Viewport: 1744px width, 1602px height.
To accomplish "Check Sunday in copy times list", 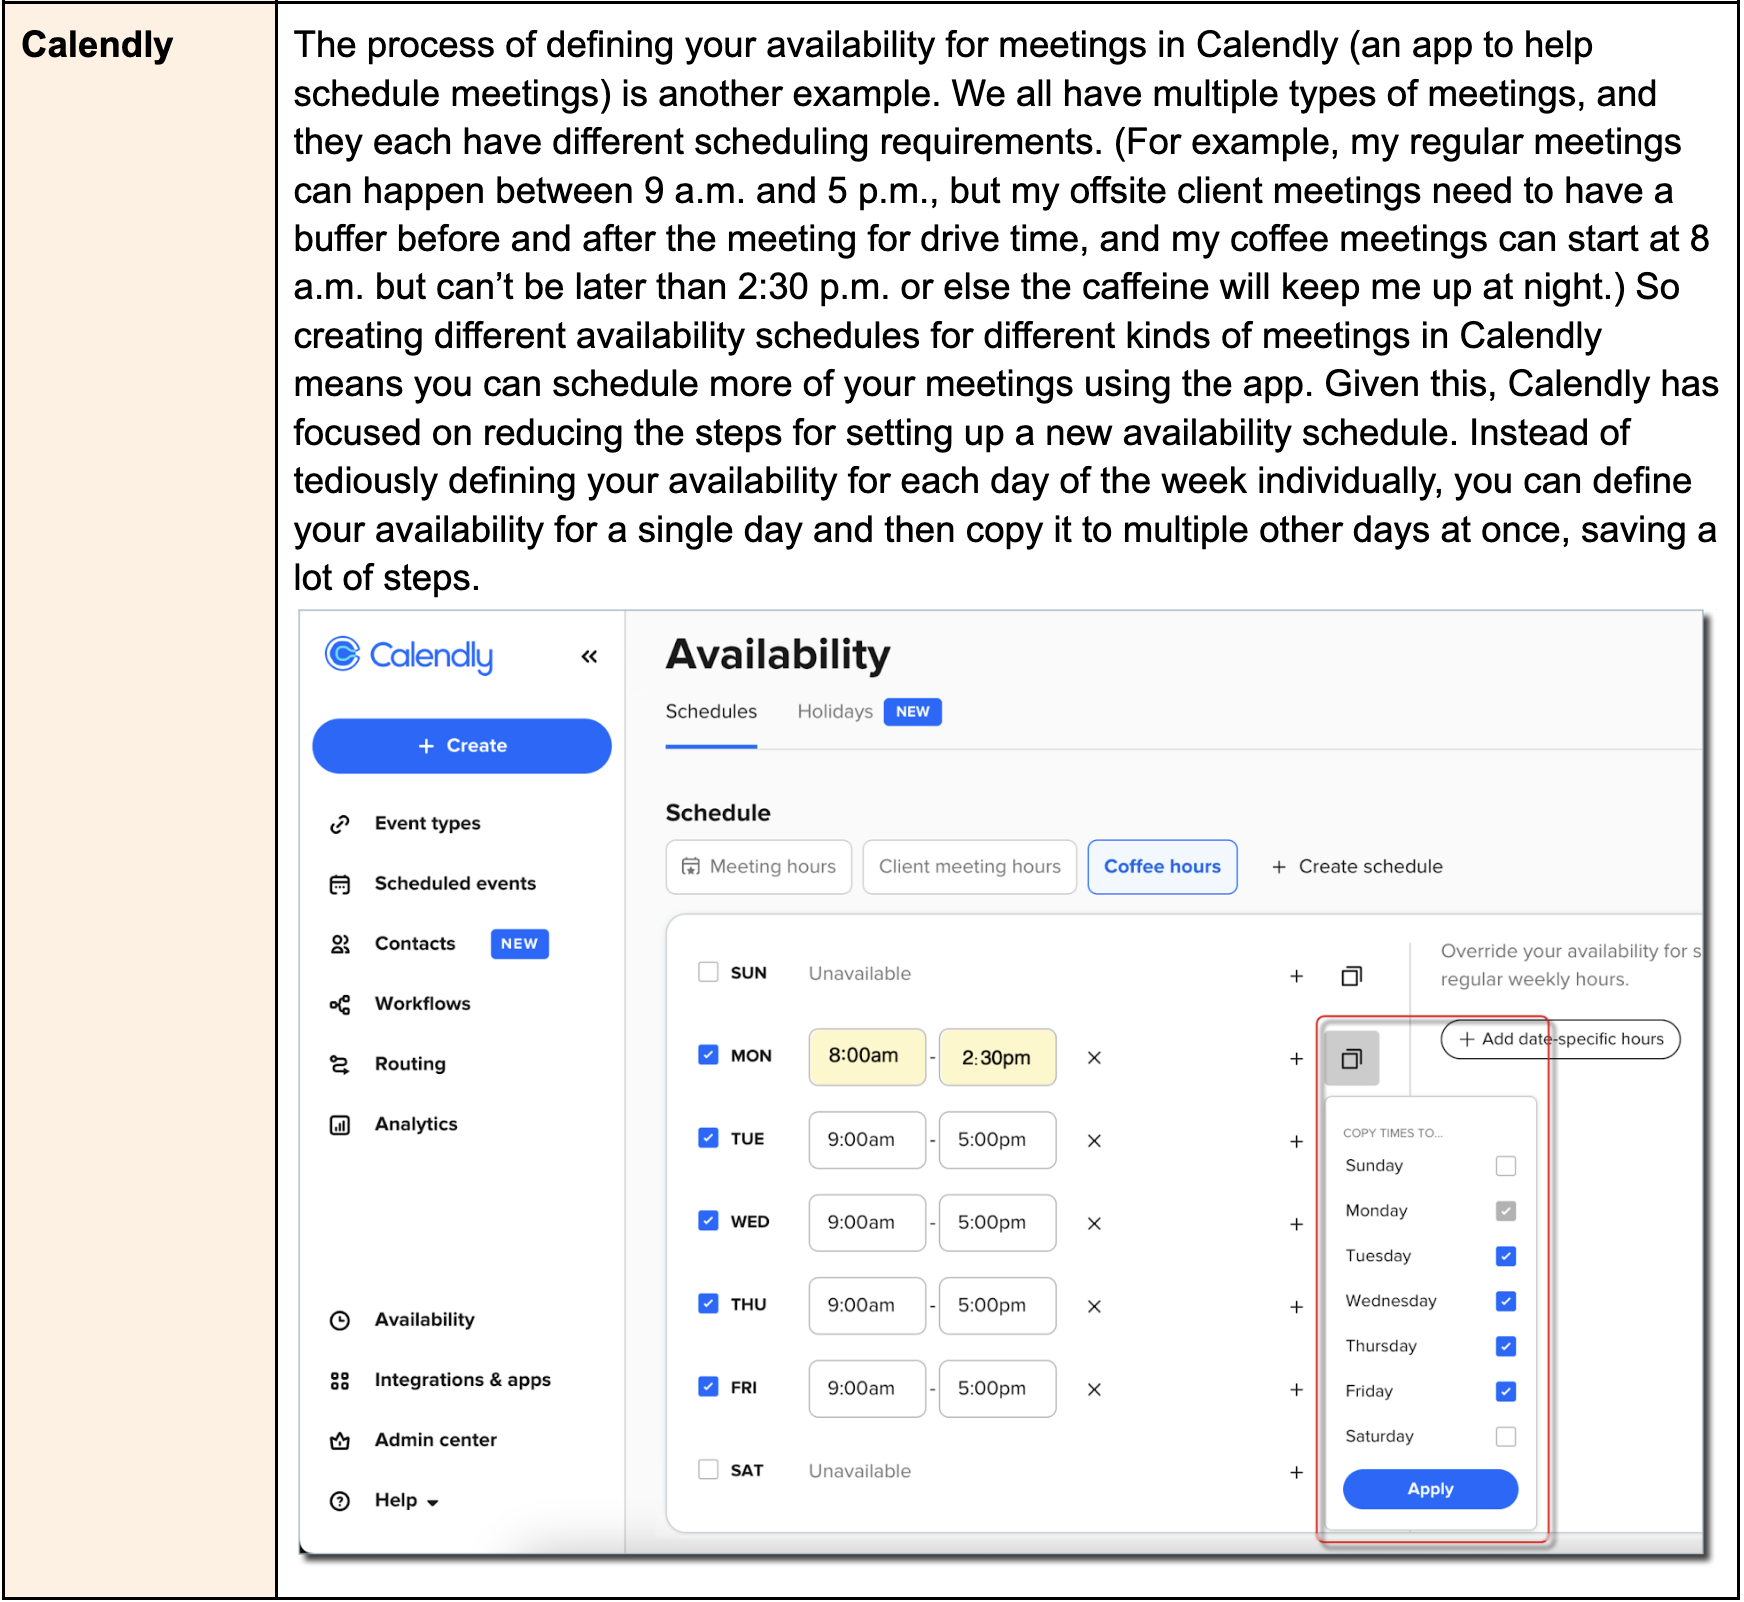I will pos(1506,1166).
